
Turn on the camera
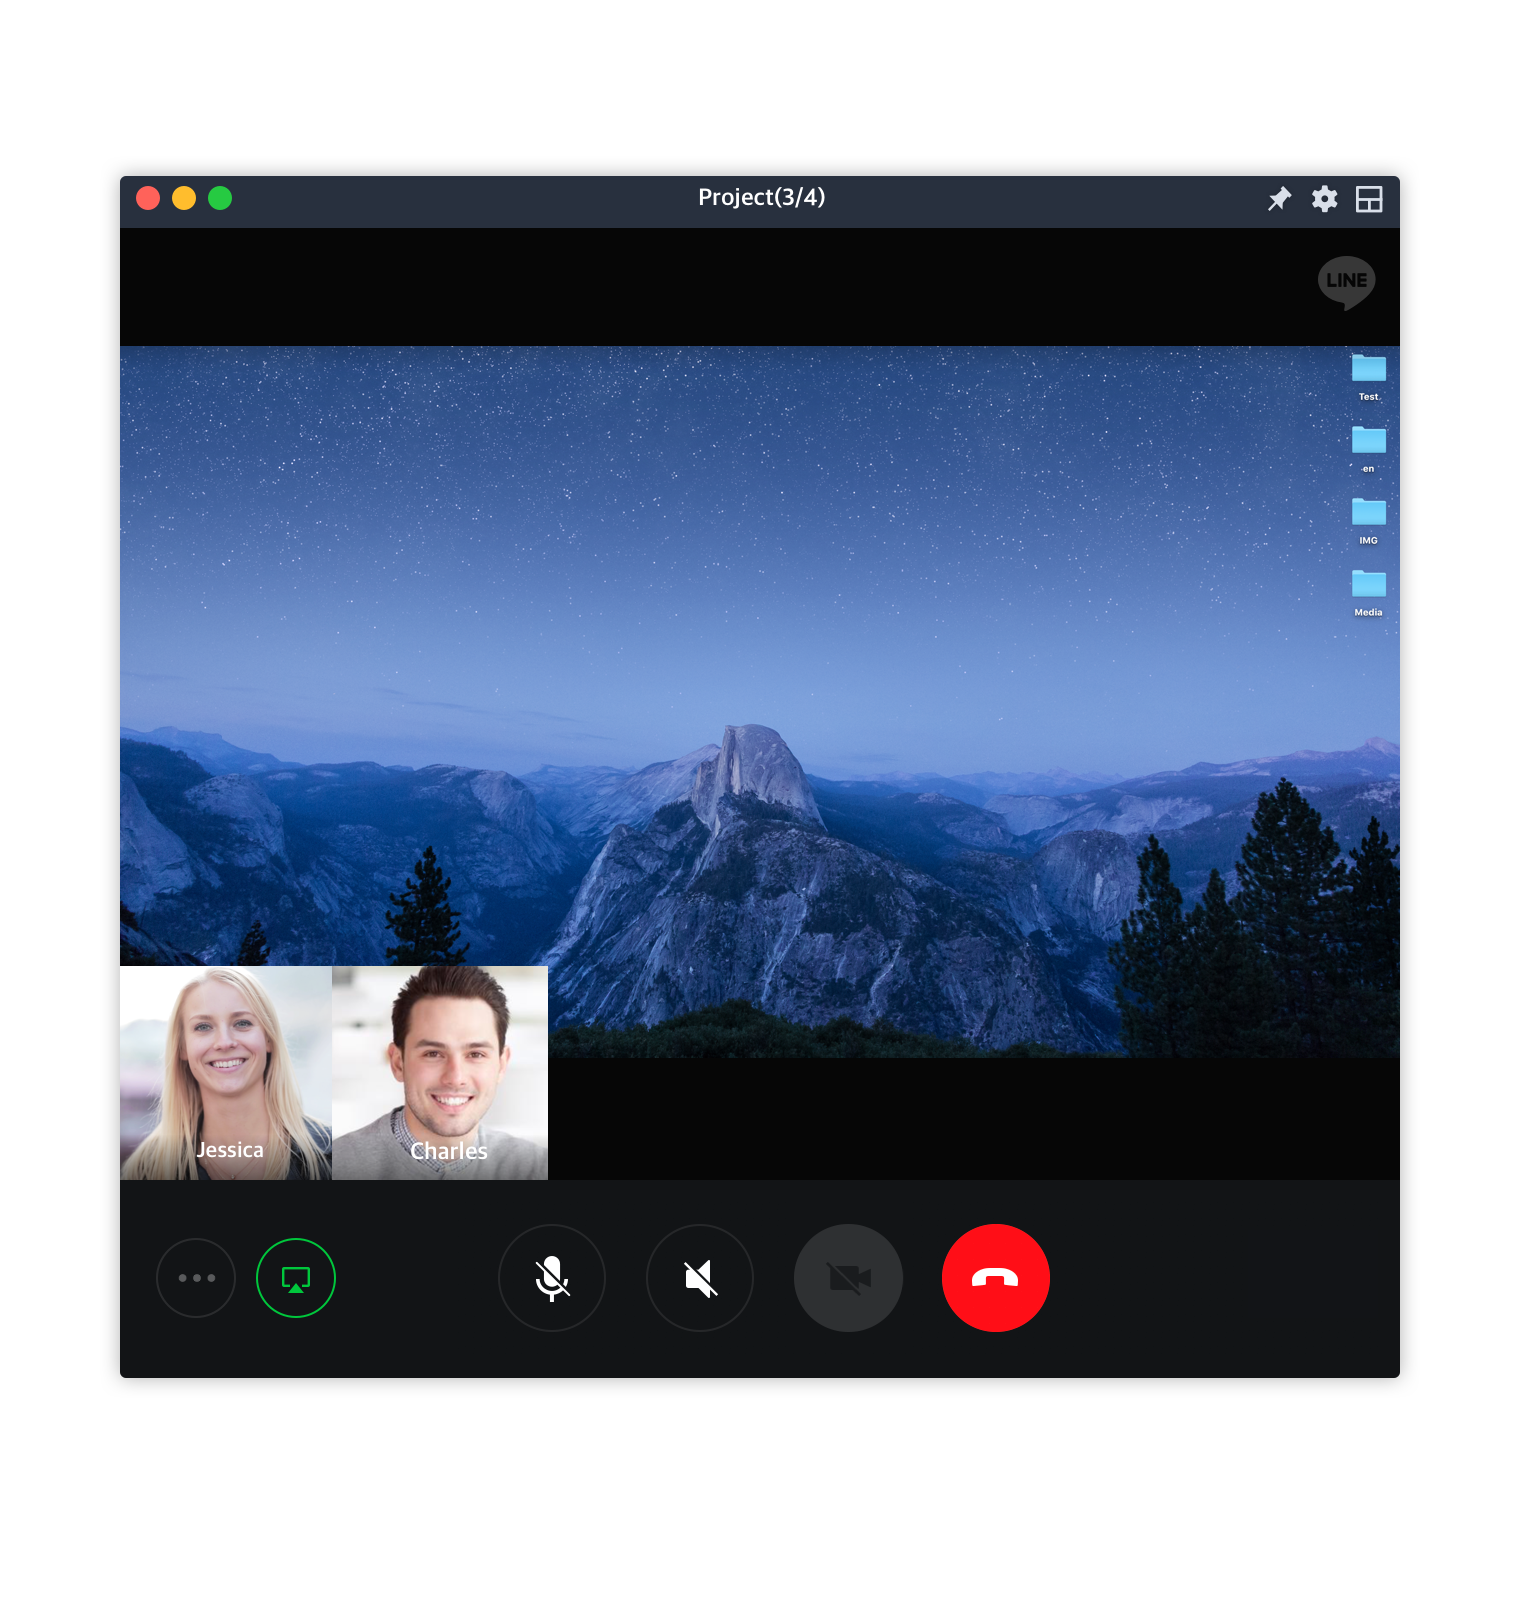[848, 1278]
